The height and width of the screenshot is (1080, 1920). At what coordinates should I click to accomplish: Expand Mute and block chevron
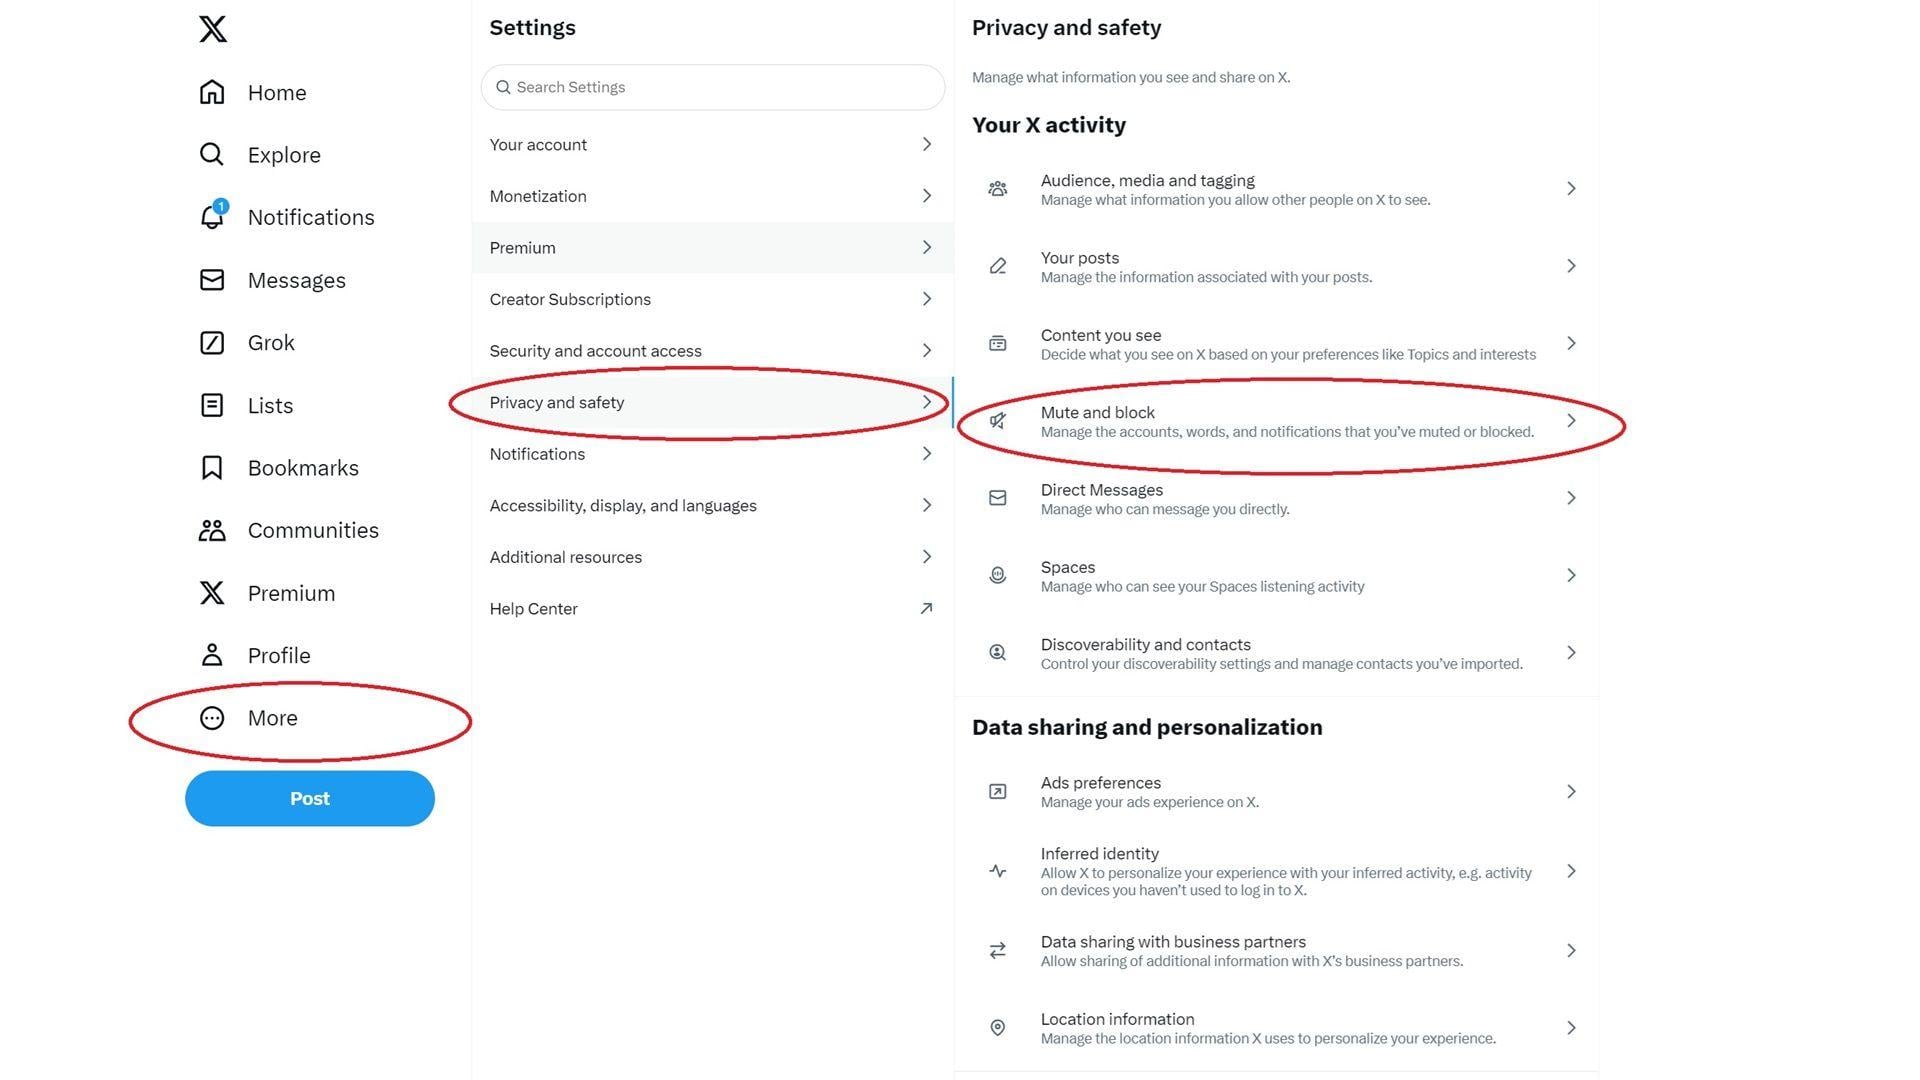1571,421
